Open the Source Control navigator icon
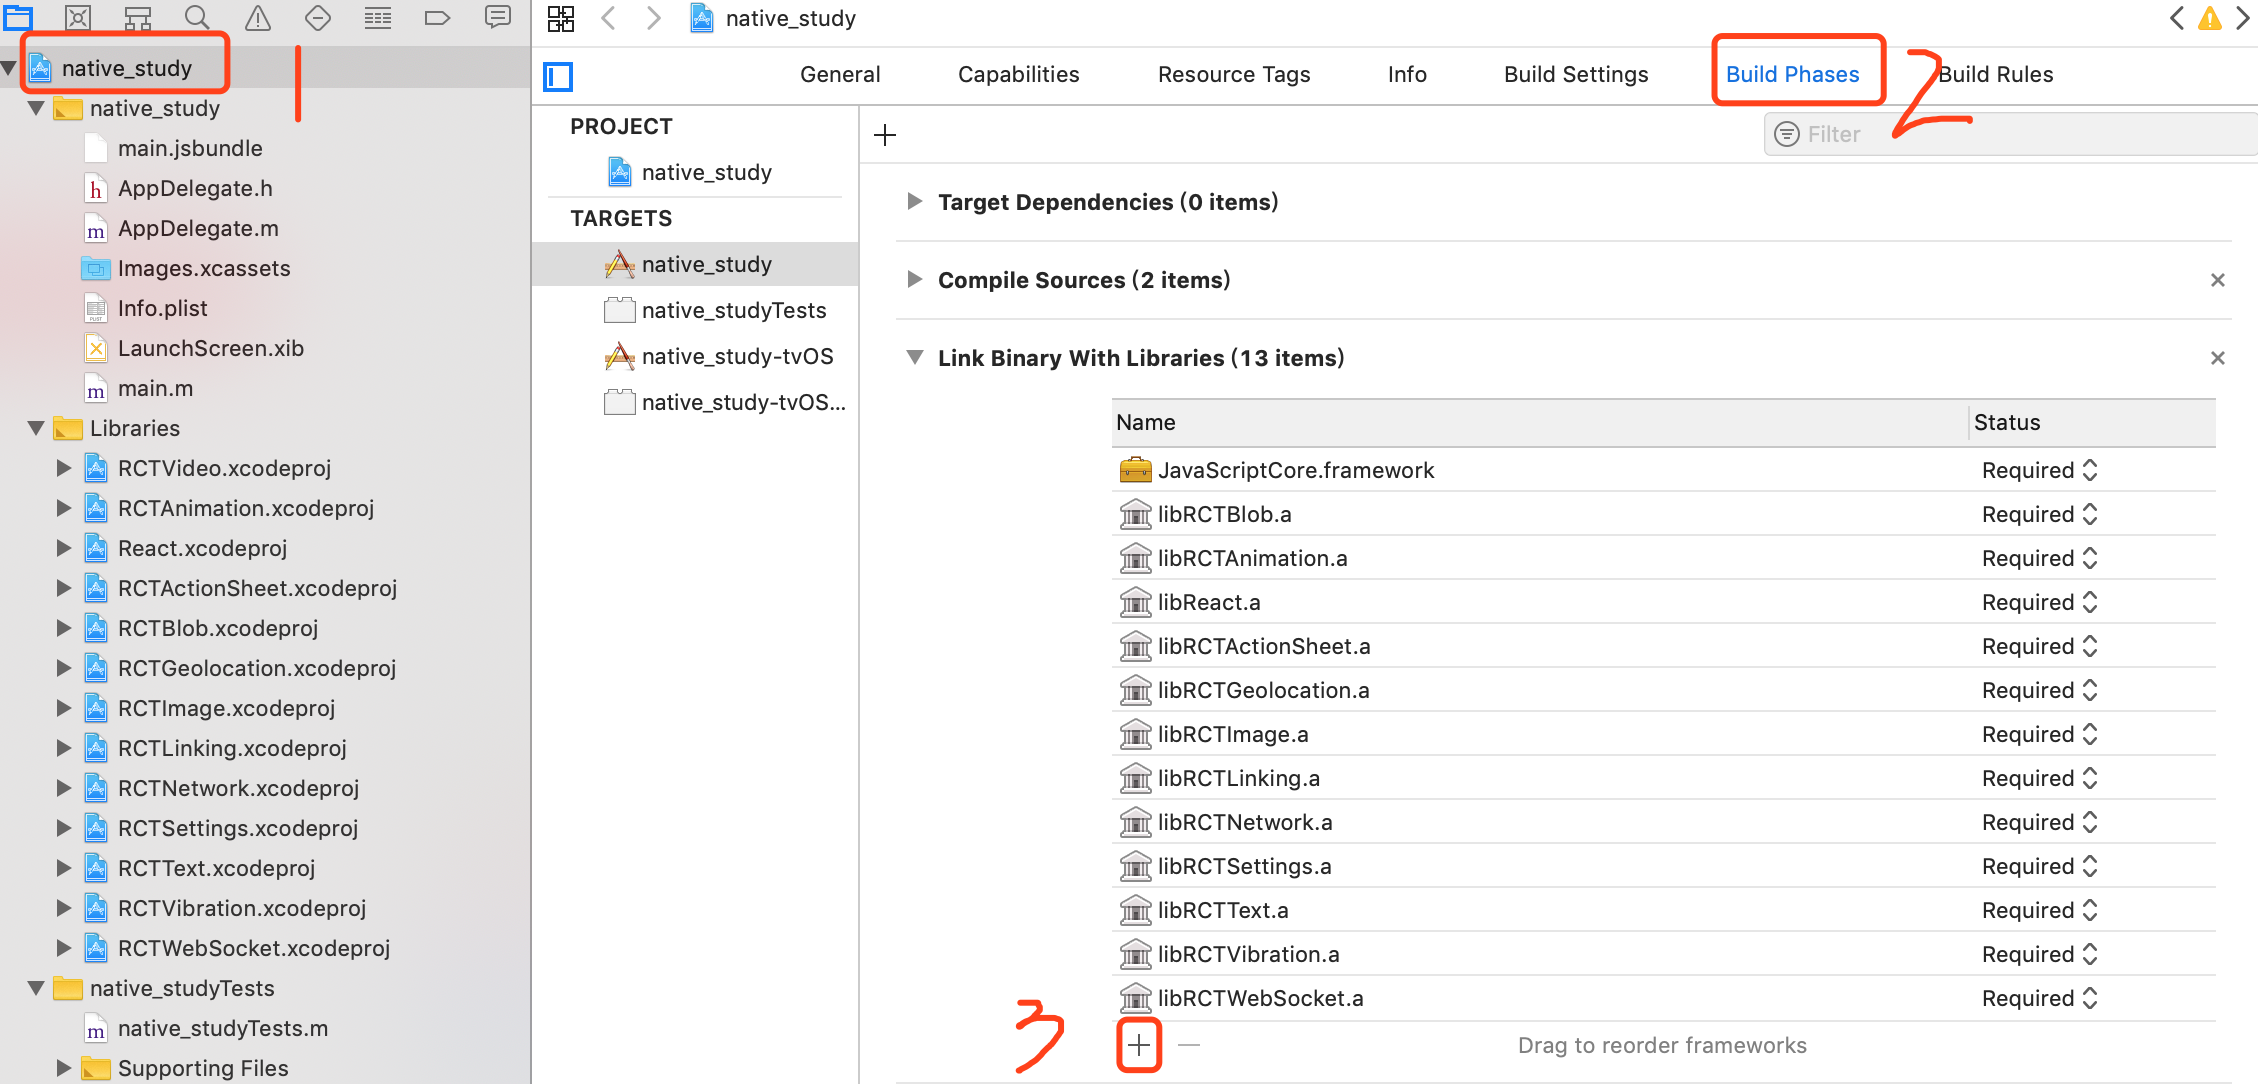Image resolution: width=2258 pixels, height=1084 pixels. click(78, 17)
